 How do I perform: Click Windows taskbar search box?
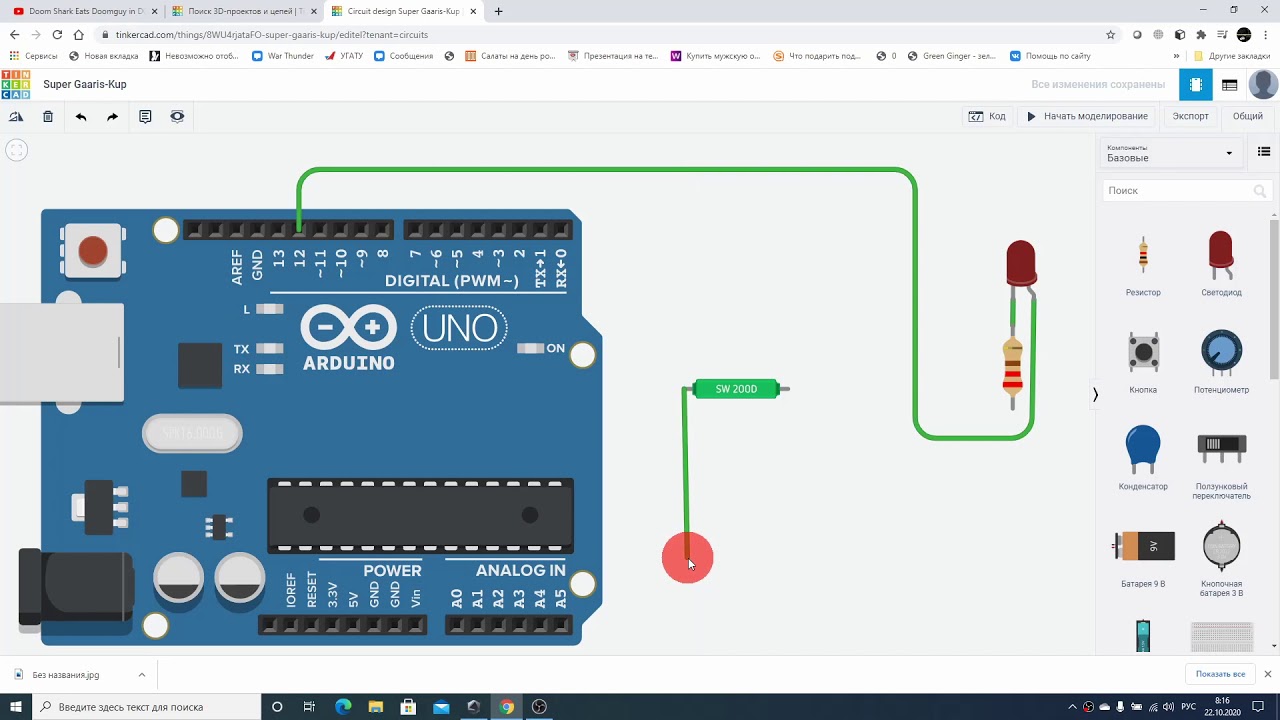pos(147,707)
